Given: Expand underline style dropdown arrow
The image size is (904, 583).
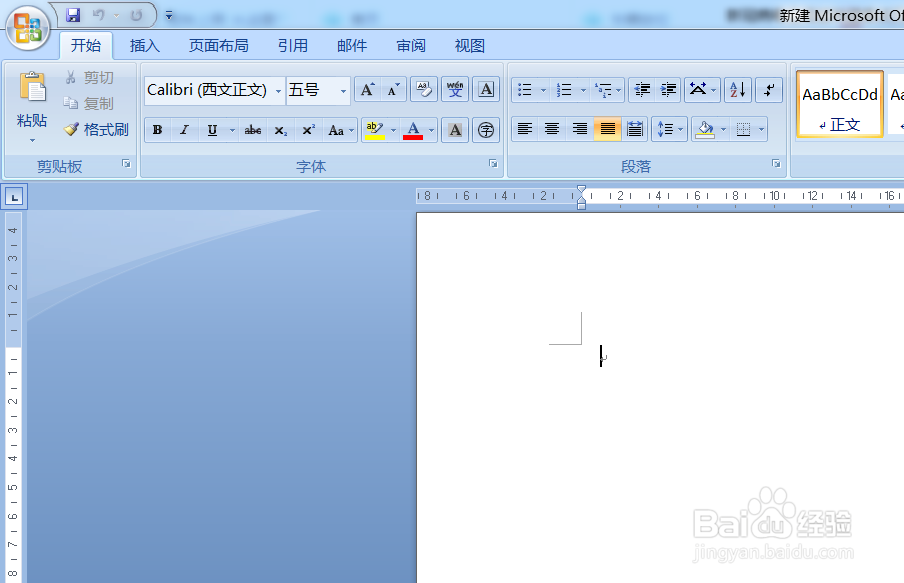Looking at the screenshot, I should (232, 130).
